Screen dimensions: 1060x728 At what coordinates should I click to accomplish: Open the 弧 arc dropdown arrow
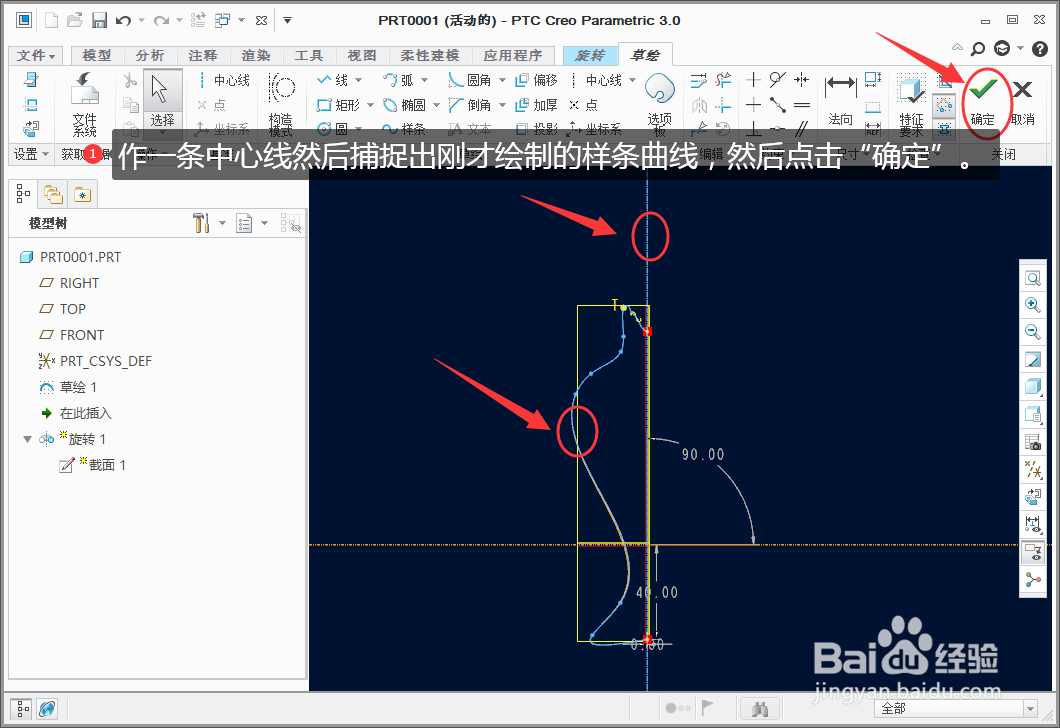point(425,80)
